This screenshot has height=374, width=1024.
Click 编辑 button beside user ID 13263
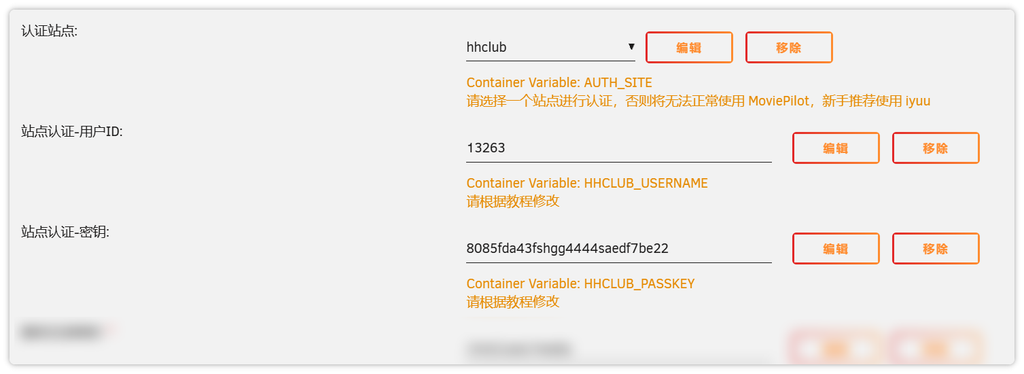[836, 148]
